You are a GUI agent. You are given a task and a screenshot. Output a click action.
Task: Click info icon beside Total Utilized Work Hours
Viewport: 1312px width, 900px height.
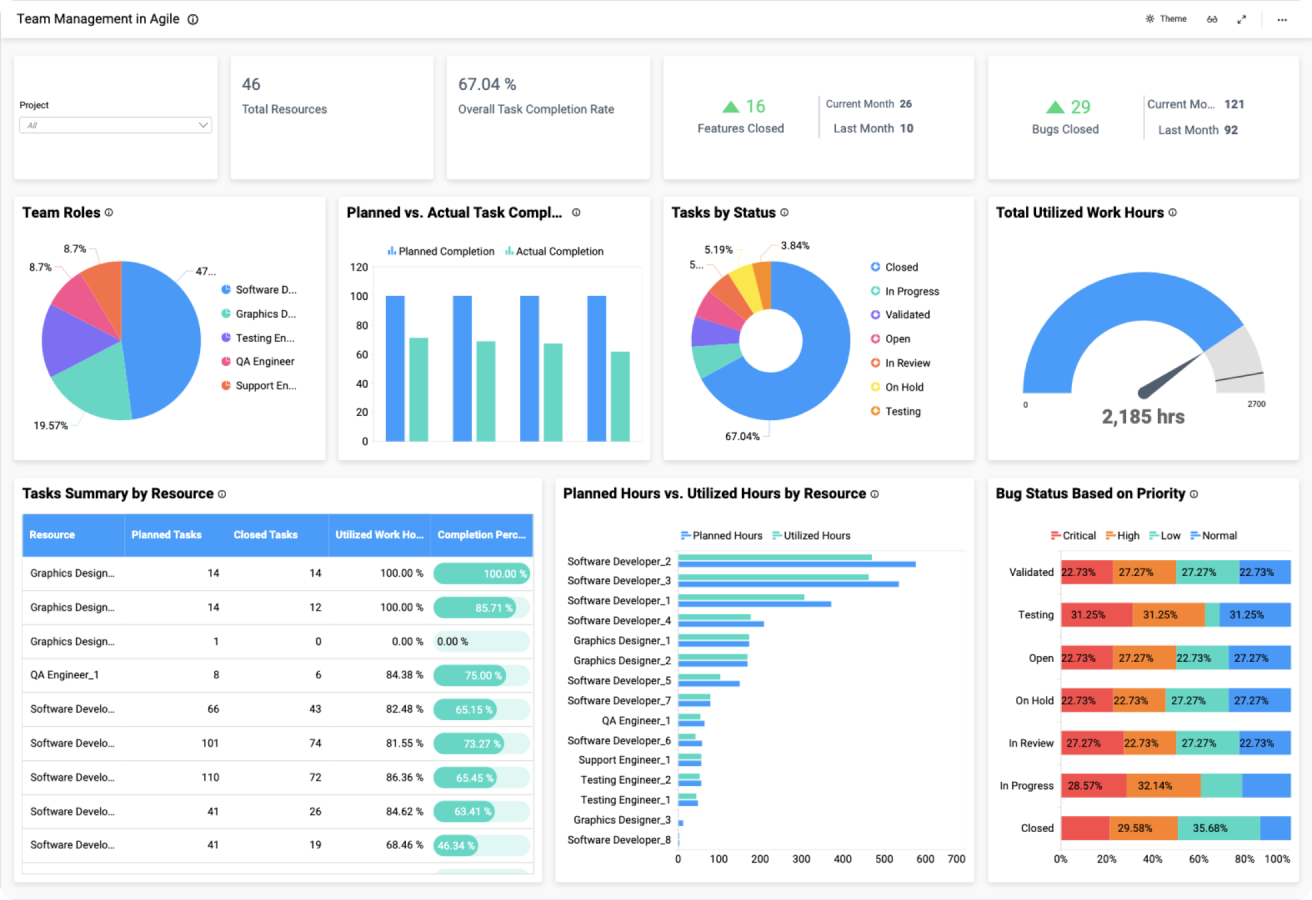point(1173,213)
